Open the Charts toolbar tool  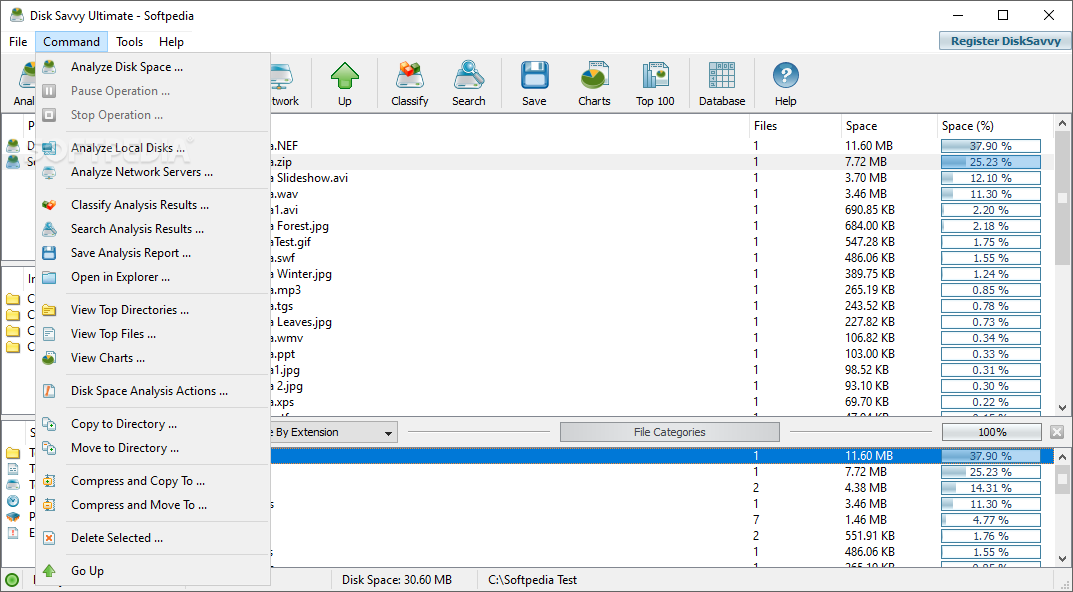[594, 83]
